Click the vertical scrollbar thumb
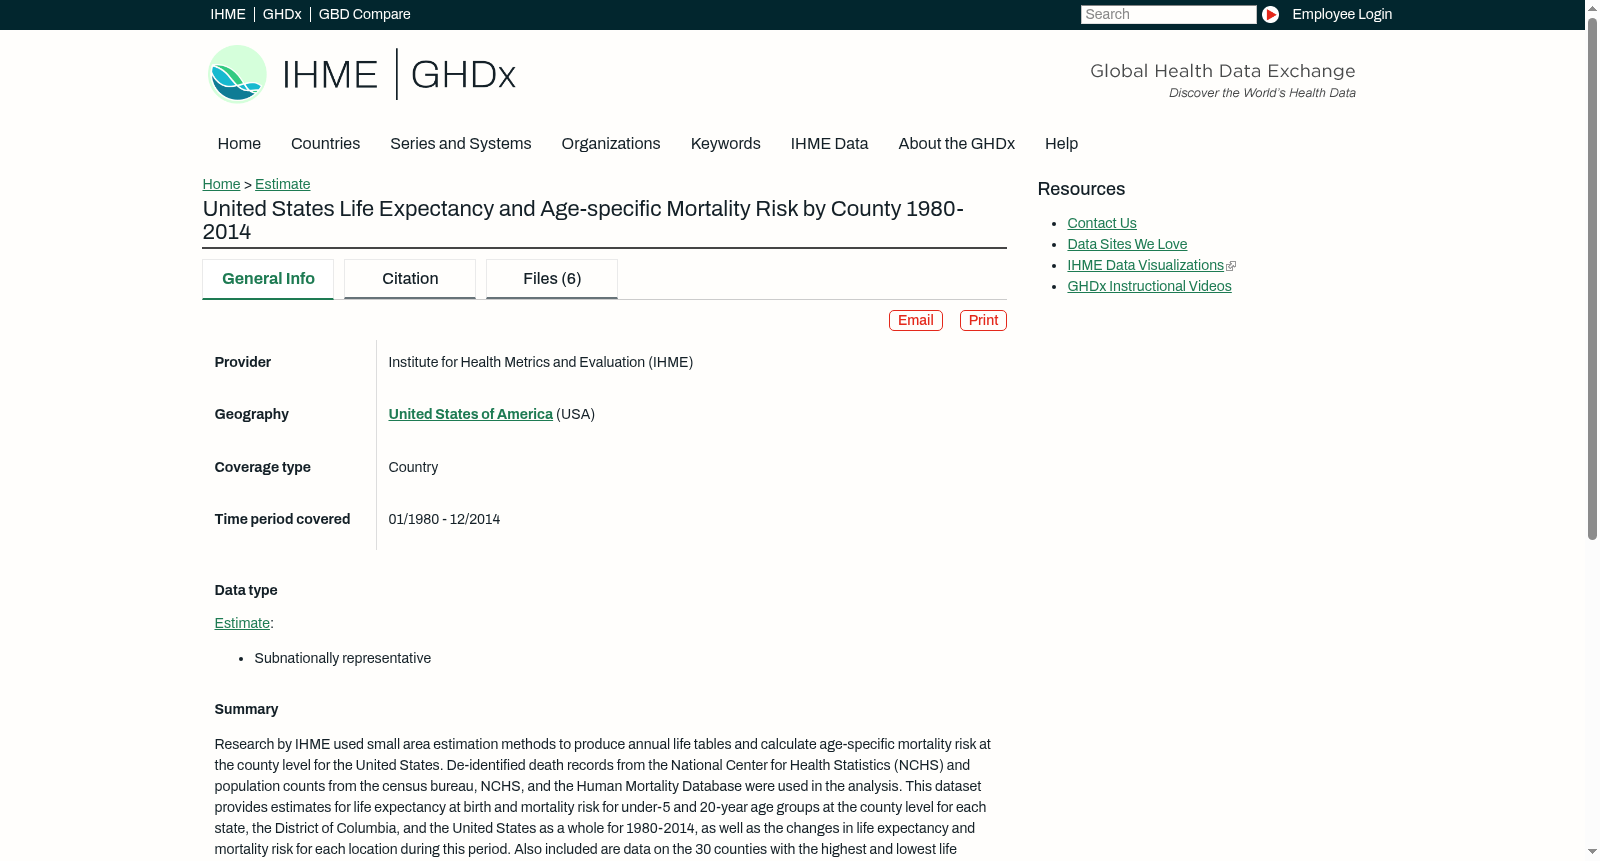 click(1592, 280)
